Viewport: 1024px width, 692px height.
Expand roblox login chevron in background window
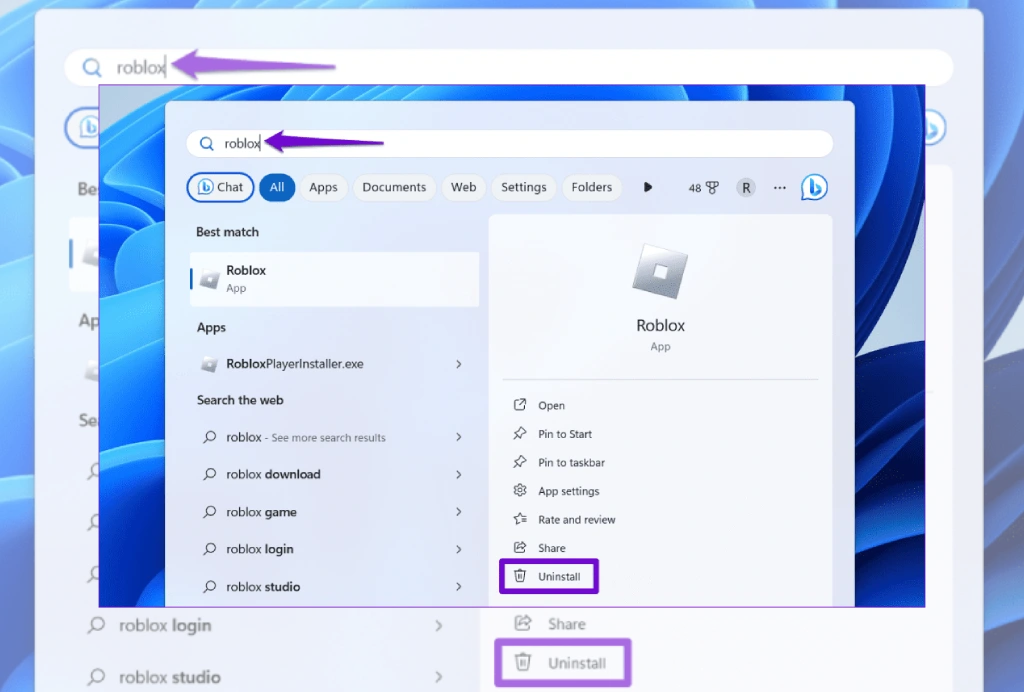[439, 626]
